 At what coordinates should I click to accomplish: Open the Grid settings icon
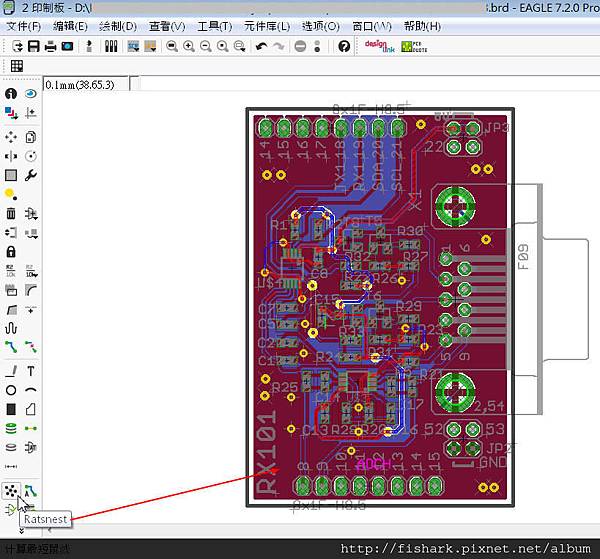[17, 66]
